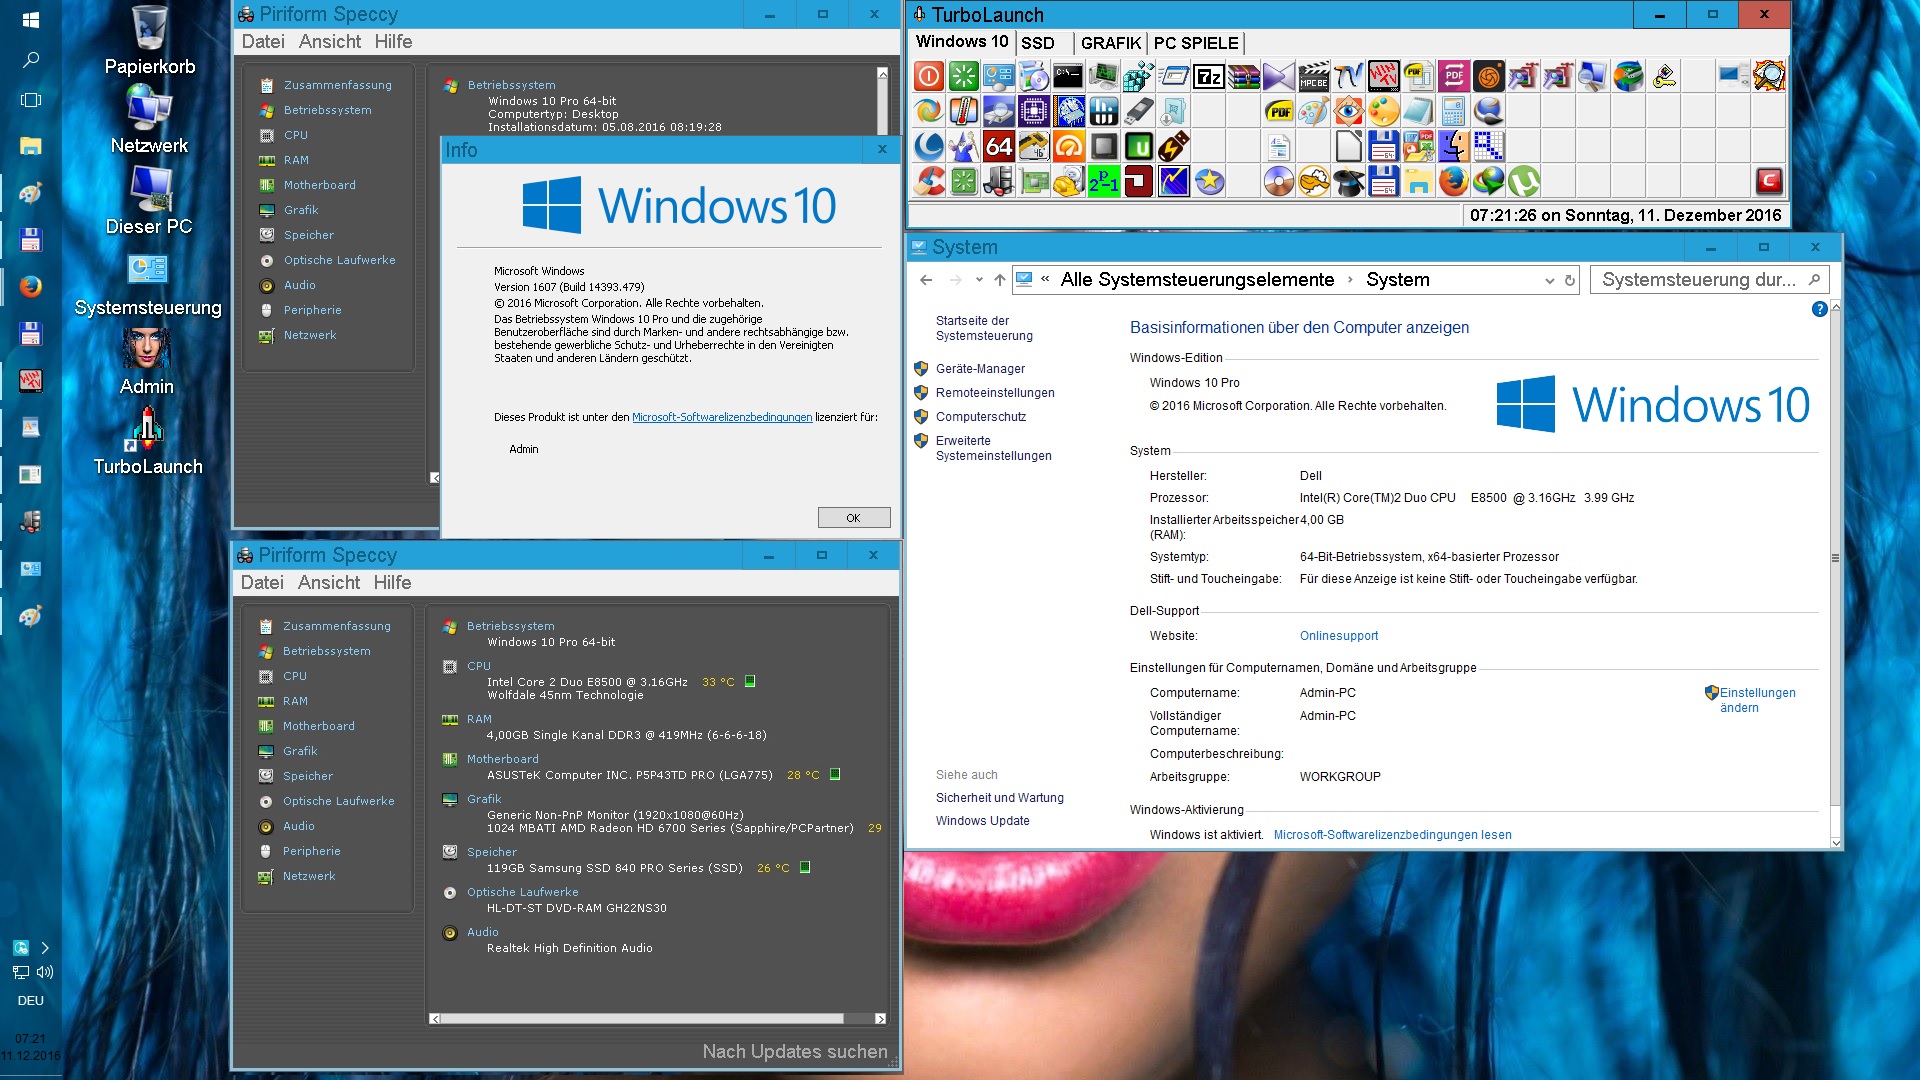Open Notepad icon in TurboLaunch
This screenshot has width=1920, height=1080.
1418,111
